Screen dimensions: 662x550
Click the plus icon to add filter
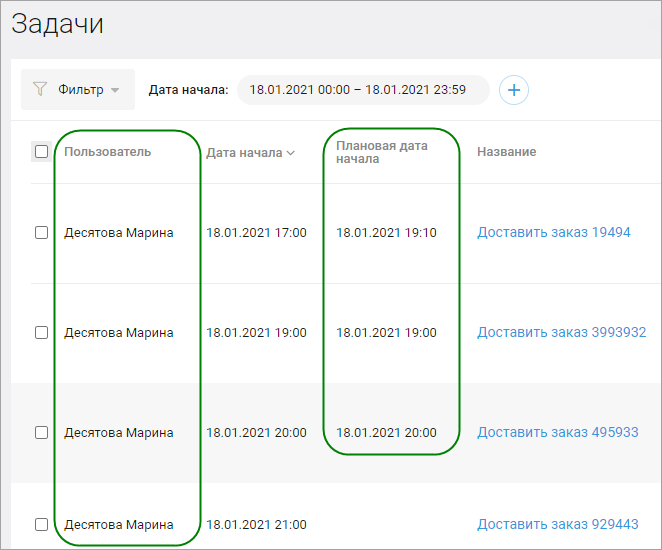(514, 90)
